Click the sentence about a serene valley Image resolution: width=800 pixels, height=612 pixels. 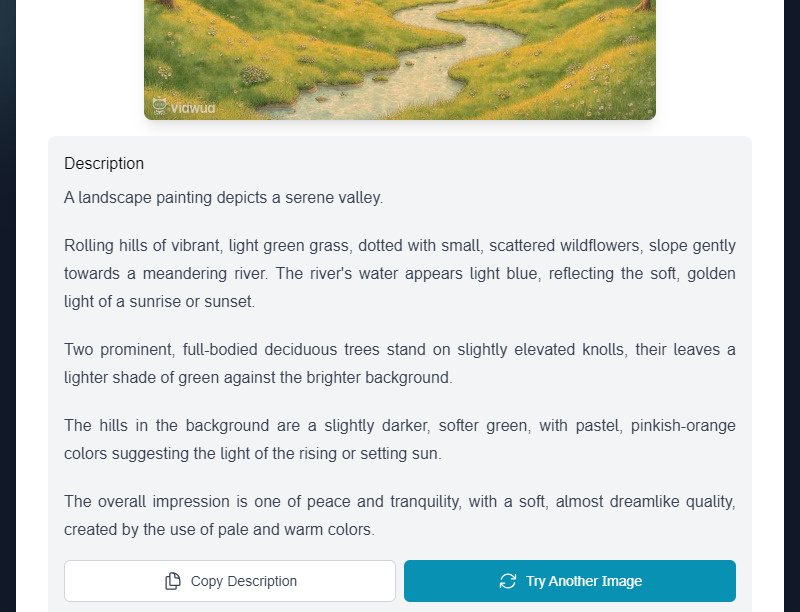pos(223,198)
